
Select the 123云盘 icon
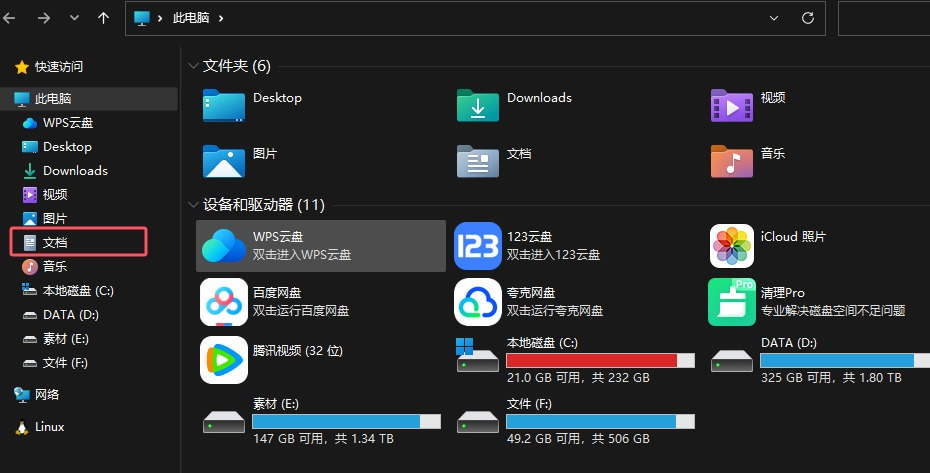point(477,246)
